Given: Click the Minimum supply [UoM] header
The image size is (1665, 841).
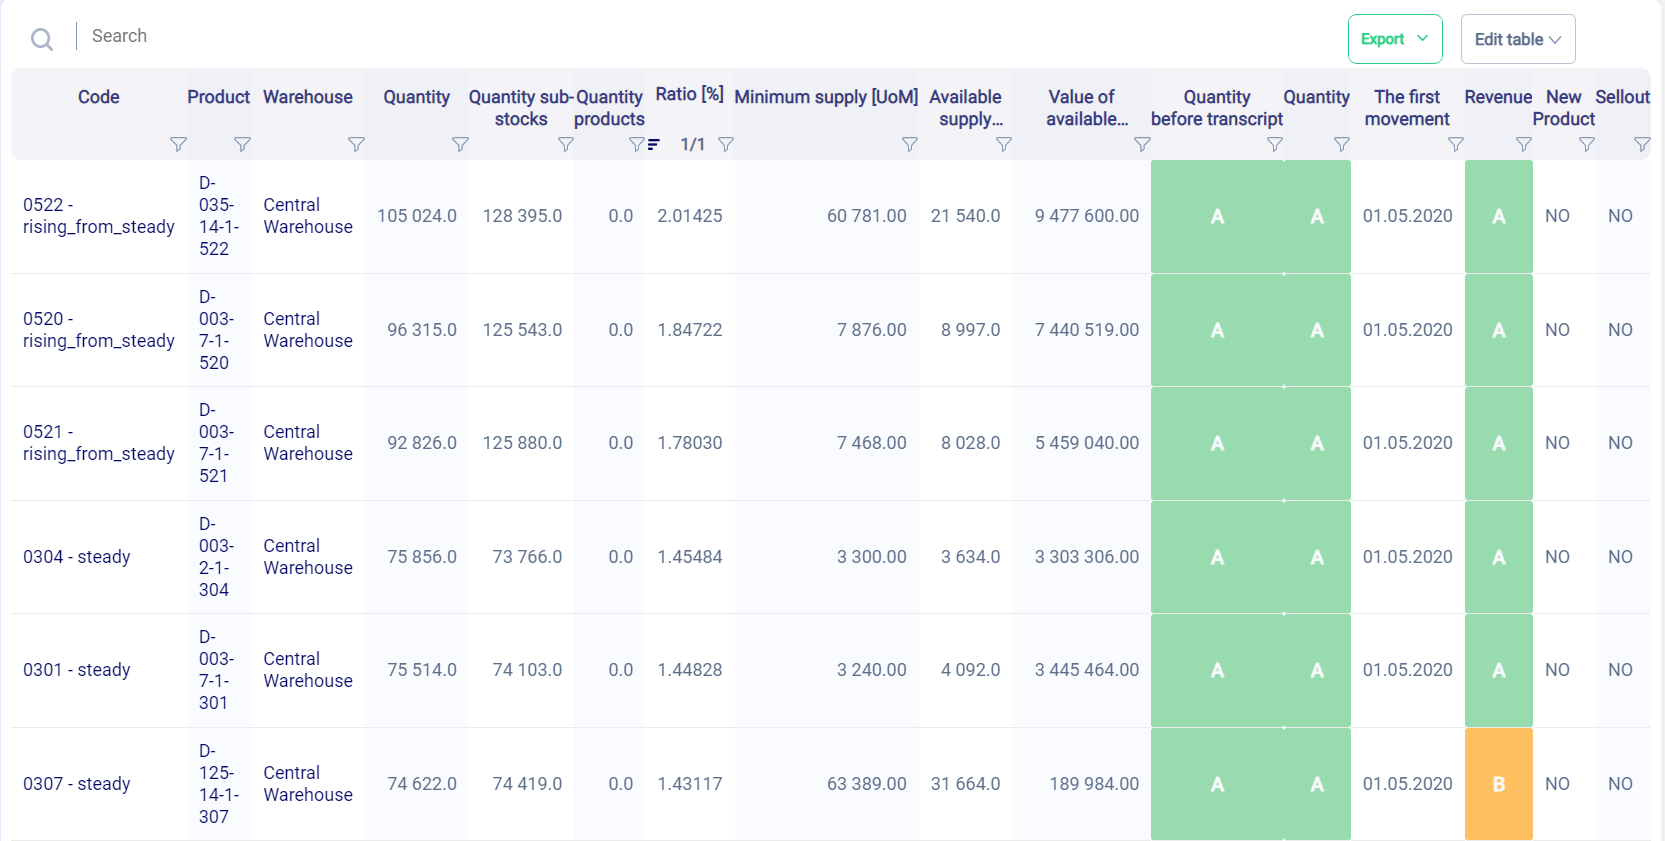Looking at the screenshot, I should click(x=825, y=97).
